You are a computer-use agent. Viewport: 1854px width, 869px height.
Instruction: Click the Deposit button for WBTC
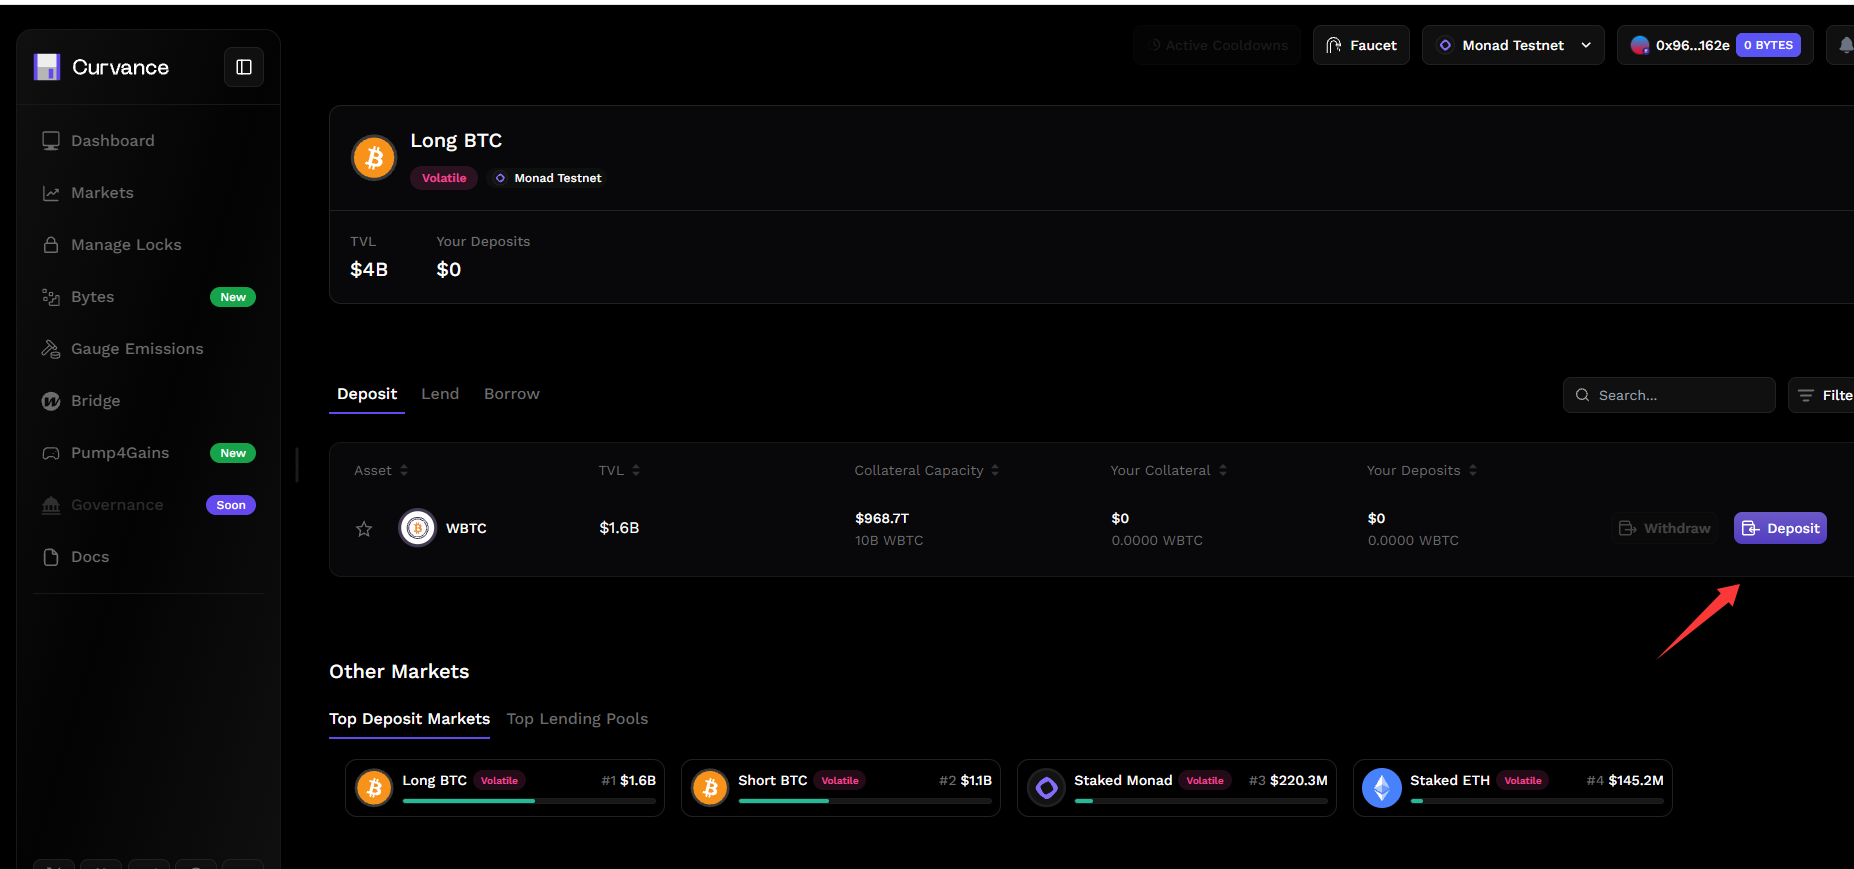point(1780,528)
